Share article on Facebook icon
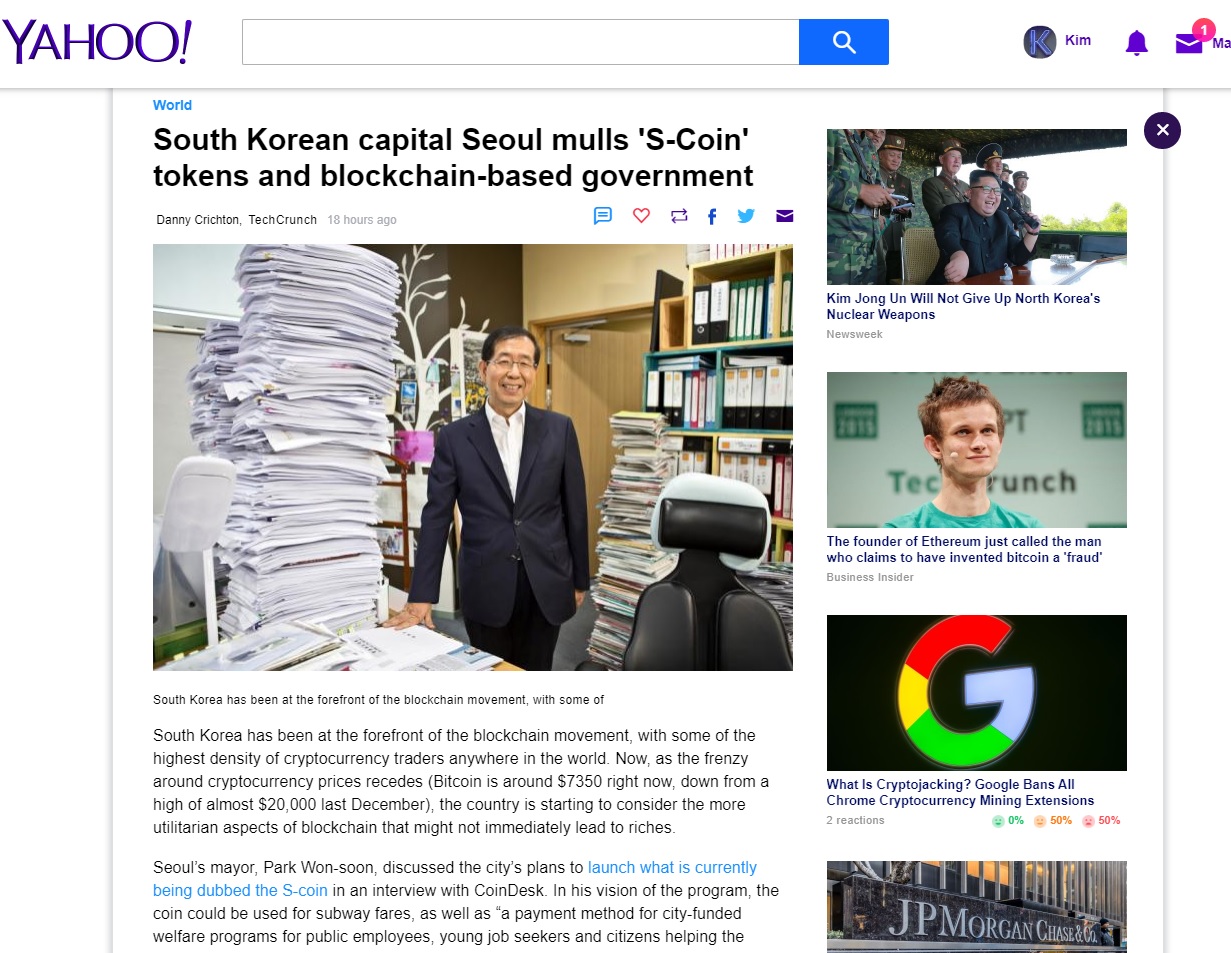 point(712,216)
